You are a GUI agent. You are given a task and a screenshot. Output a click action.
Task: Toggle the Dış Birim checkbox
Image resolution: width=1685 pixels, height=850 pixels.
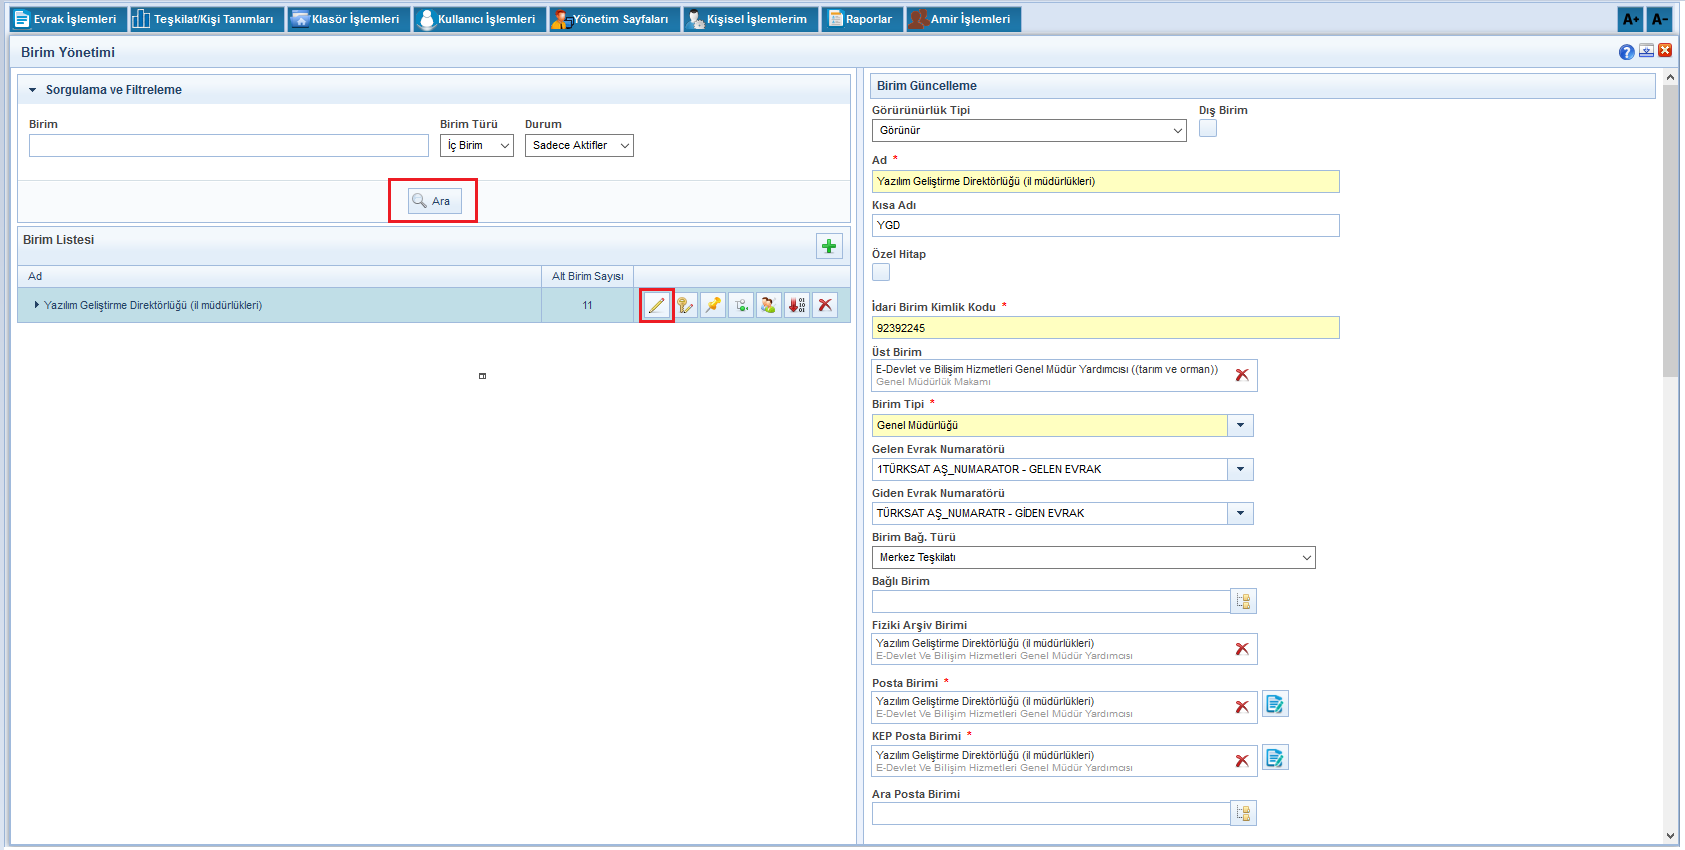[x=1208, y=128]
